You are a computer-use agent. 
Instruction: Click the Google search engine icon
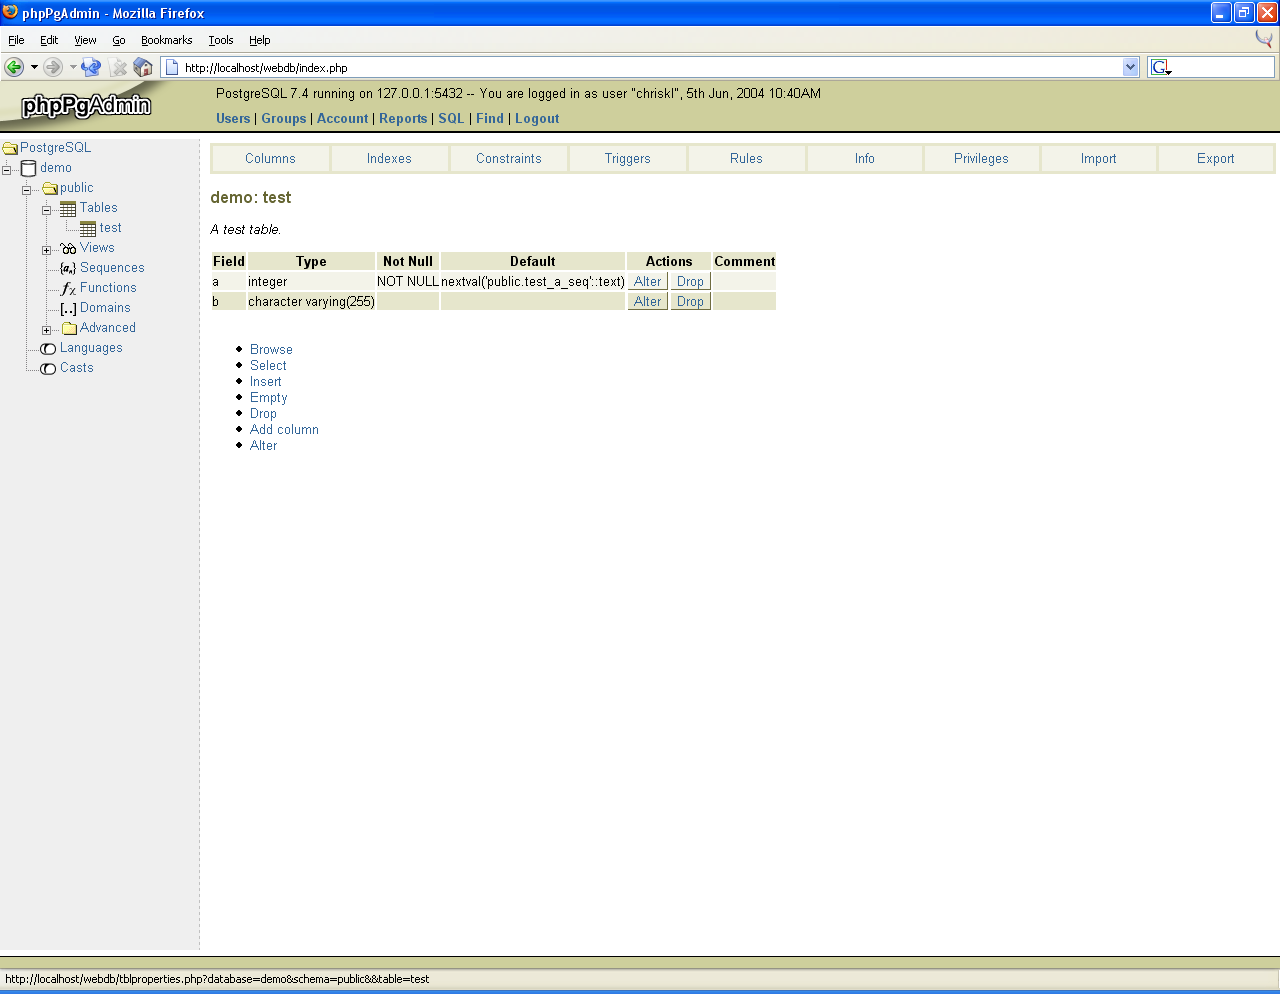pos(1160,67)
